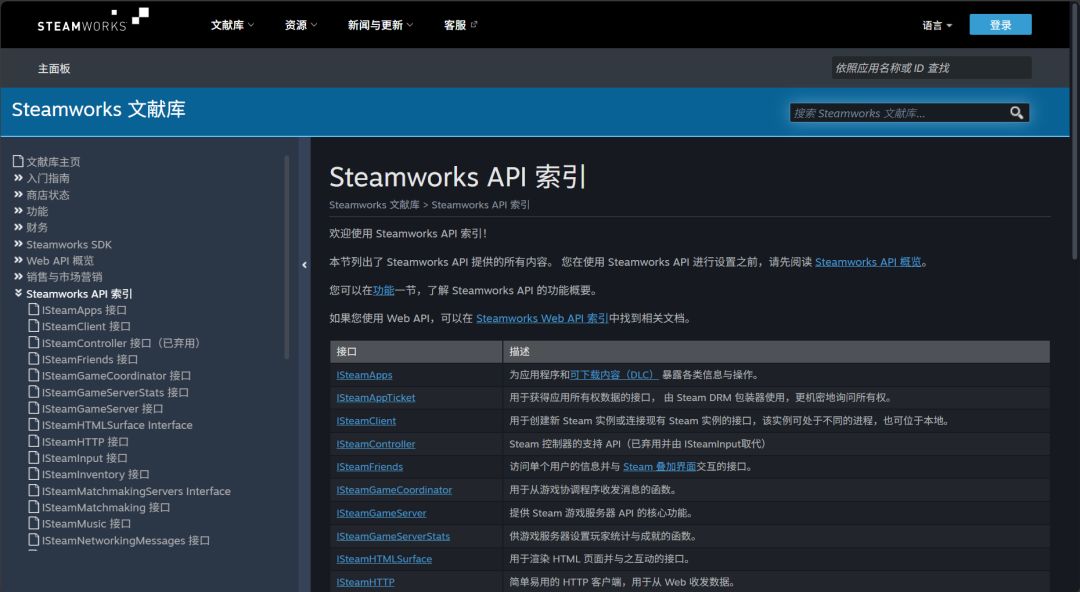Open the Steamworks Web API 索引 link
Viewport: 1080px width, 592px height.
(542, 318)
